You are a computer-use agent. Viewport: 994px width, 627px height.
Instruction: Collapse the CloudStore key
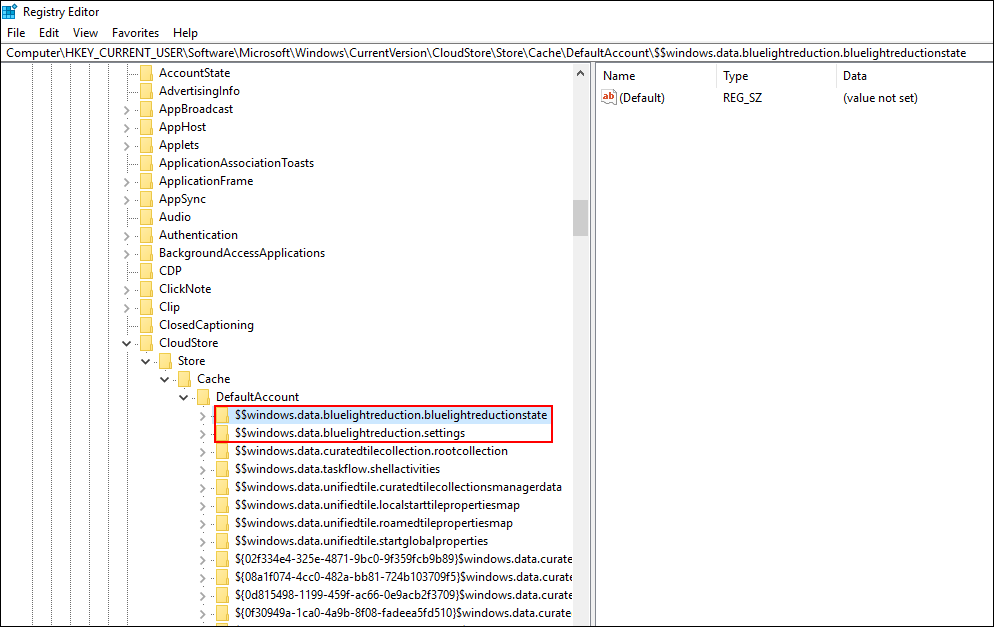tap(127, 343)
